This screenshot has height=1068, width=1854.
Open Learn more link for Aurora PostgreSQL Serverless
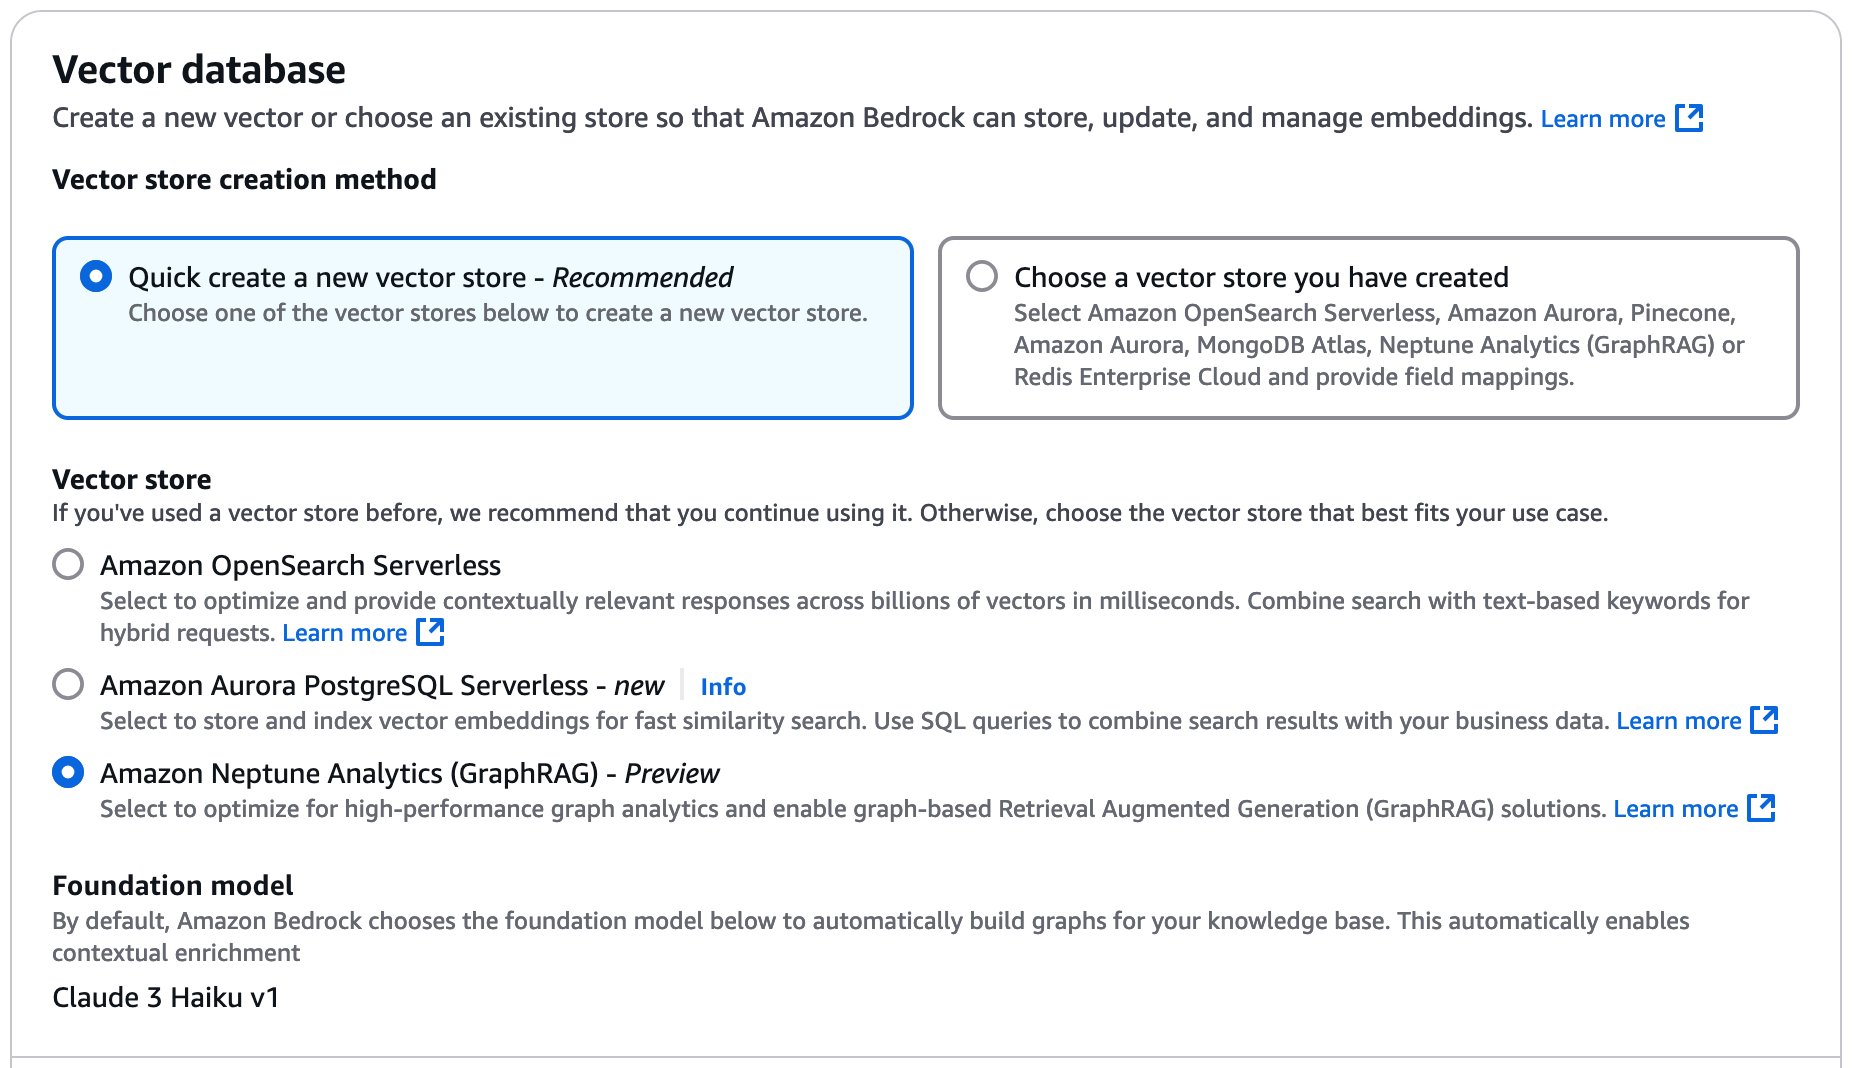1678,721
